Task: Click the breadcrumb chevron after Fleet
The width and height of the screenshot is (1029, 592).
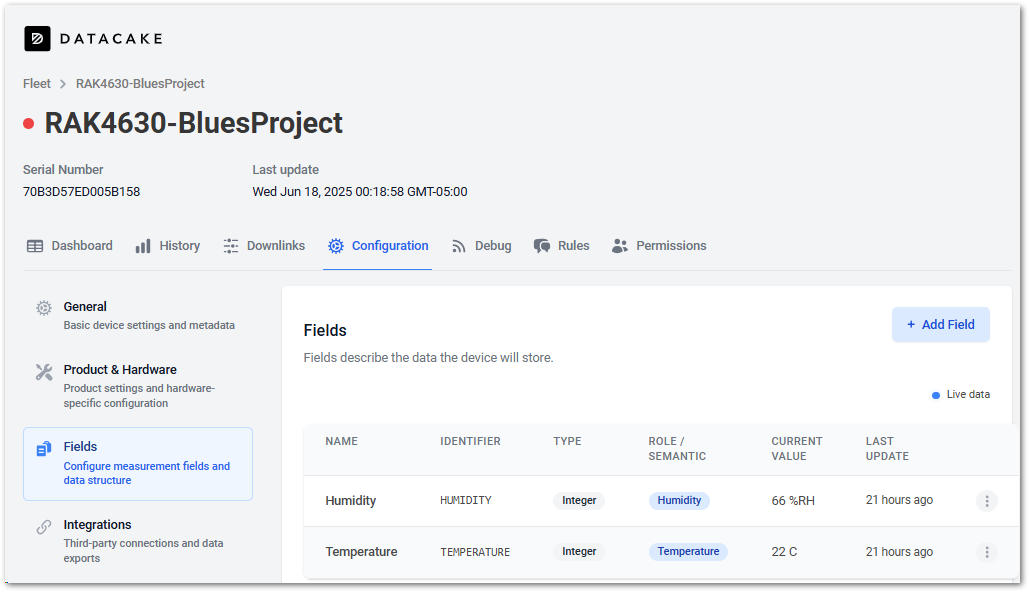Action: point(63,84)
